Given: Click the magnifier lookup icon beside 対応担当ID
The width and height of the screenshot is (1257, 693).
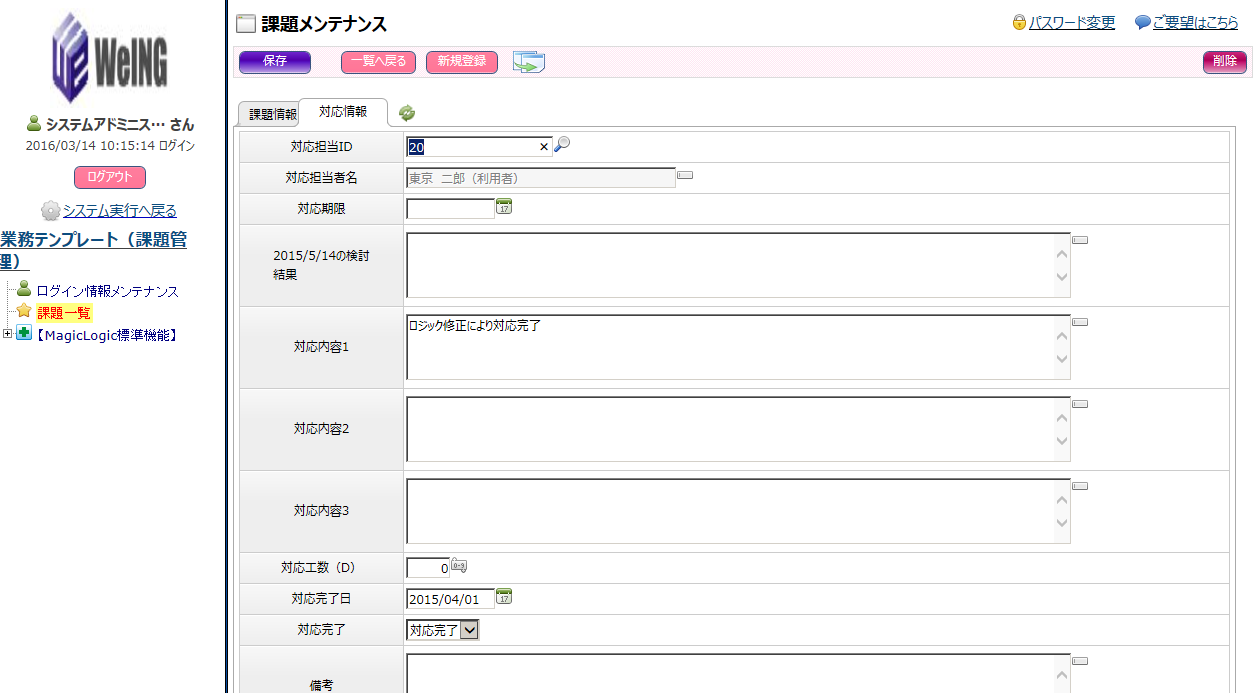Looking at the screenshot, I should [x=562, y=145].
